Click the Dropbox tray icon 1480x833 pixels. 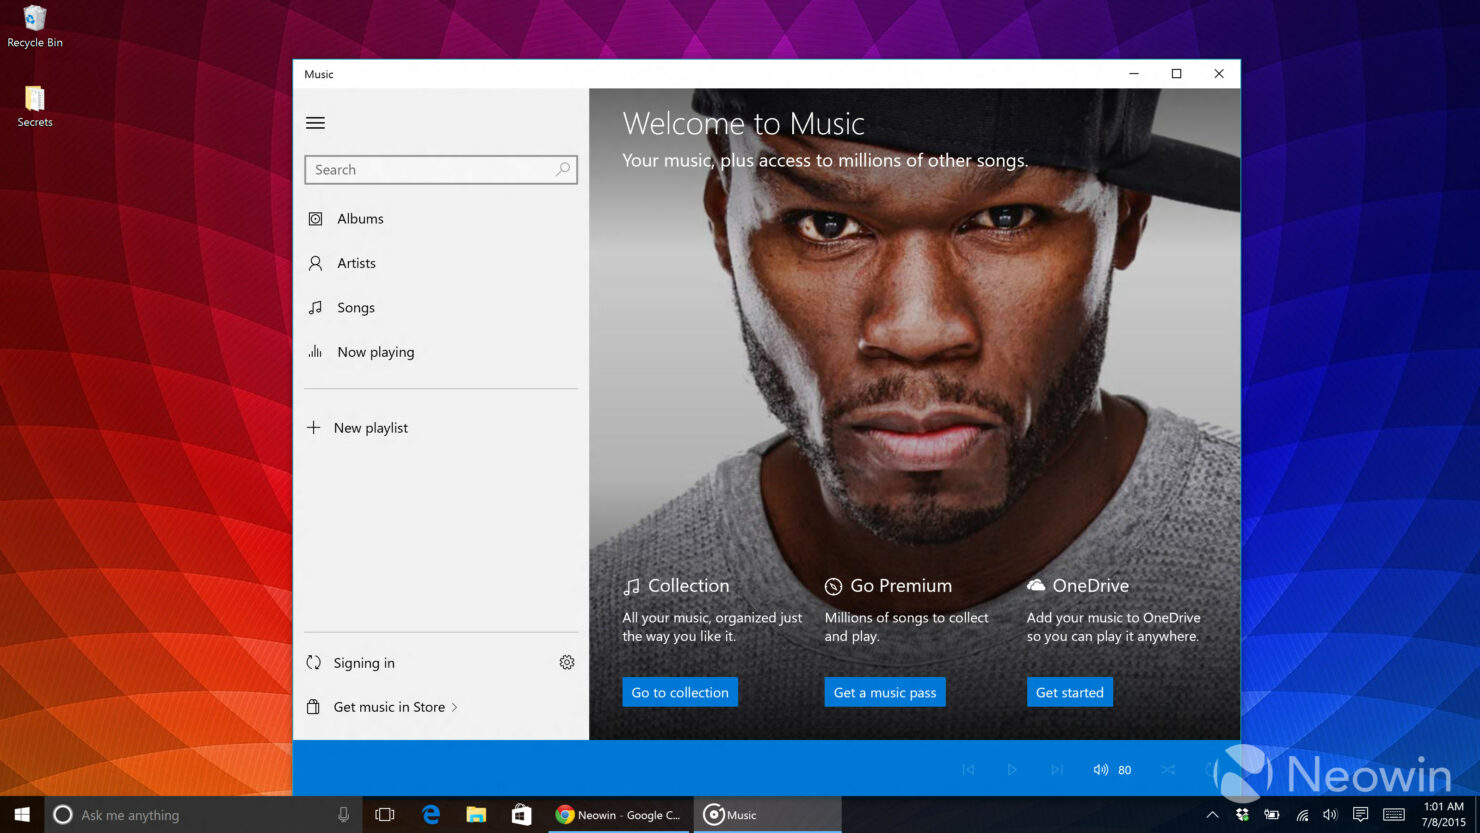tap(1242, 815)
